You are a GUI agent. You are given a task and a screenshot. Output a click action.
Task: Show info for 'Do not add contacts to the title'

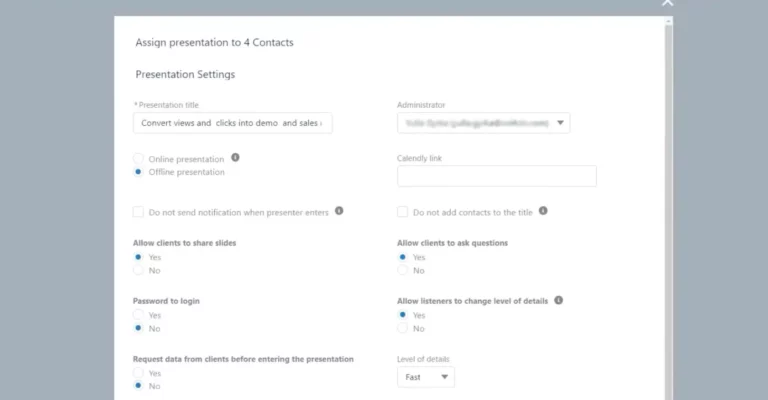(543, 211)
